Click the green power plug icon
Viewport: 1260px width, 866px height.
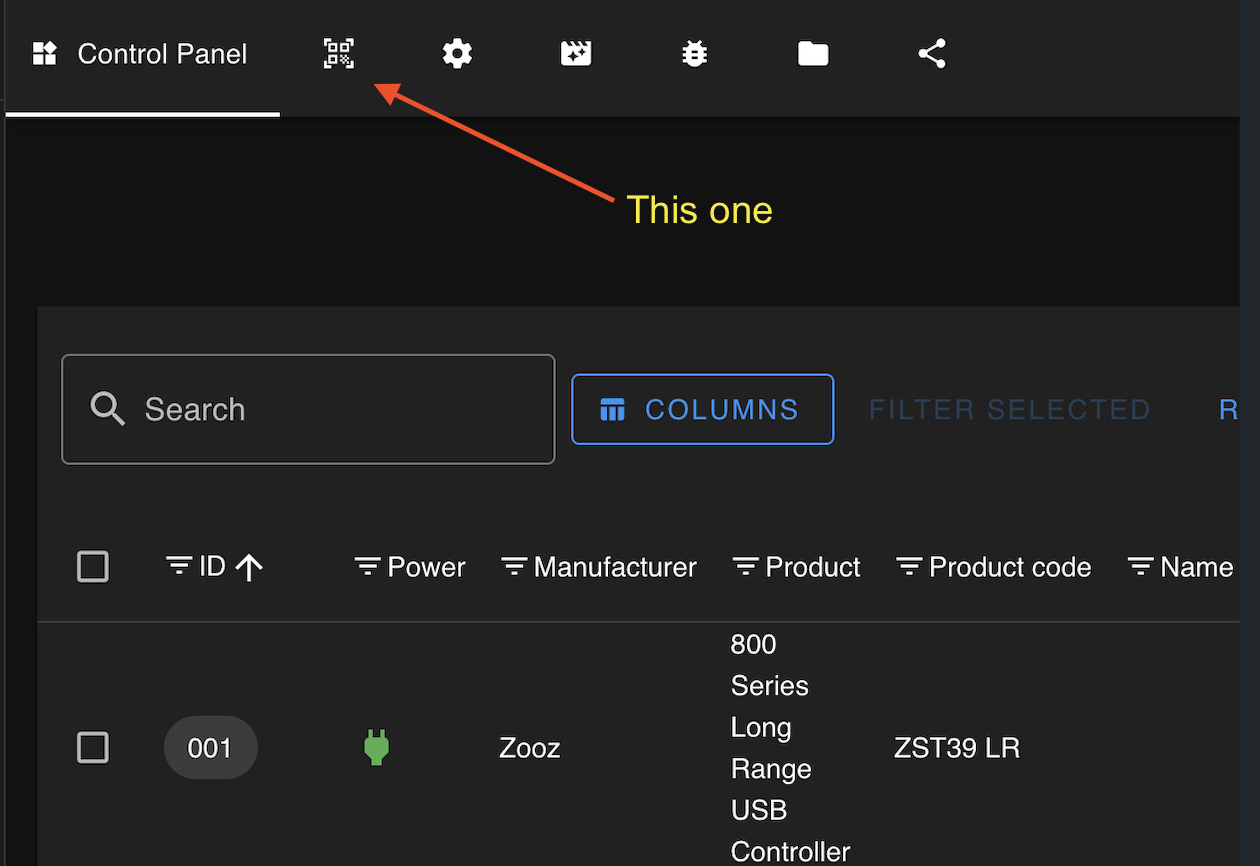[376, 747]
